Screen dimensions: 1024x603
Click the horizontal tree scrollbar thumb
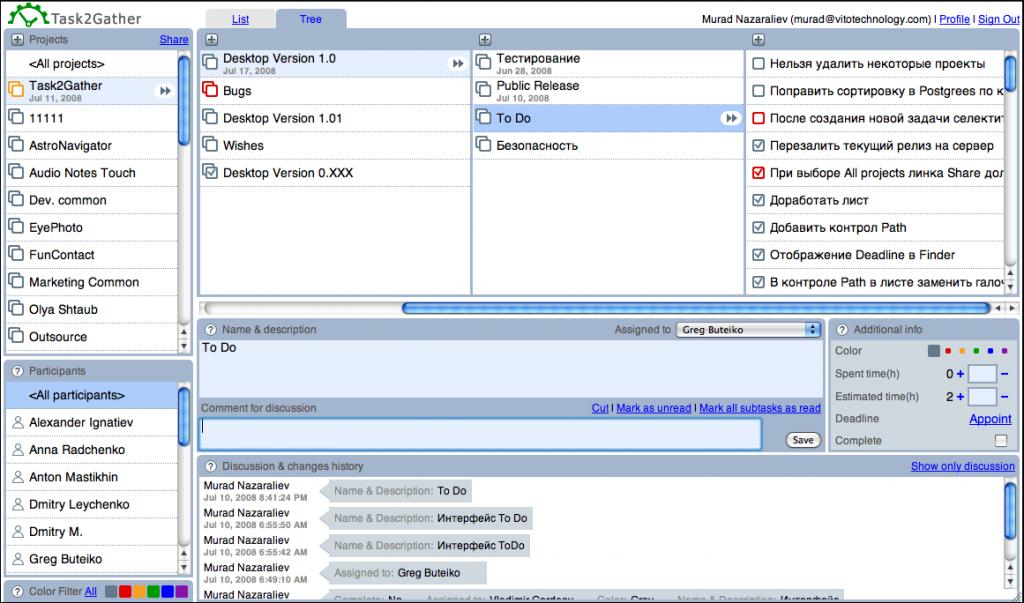(696, 308)
